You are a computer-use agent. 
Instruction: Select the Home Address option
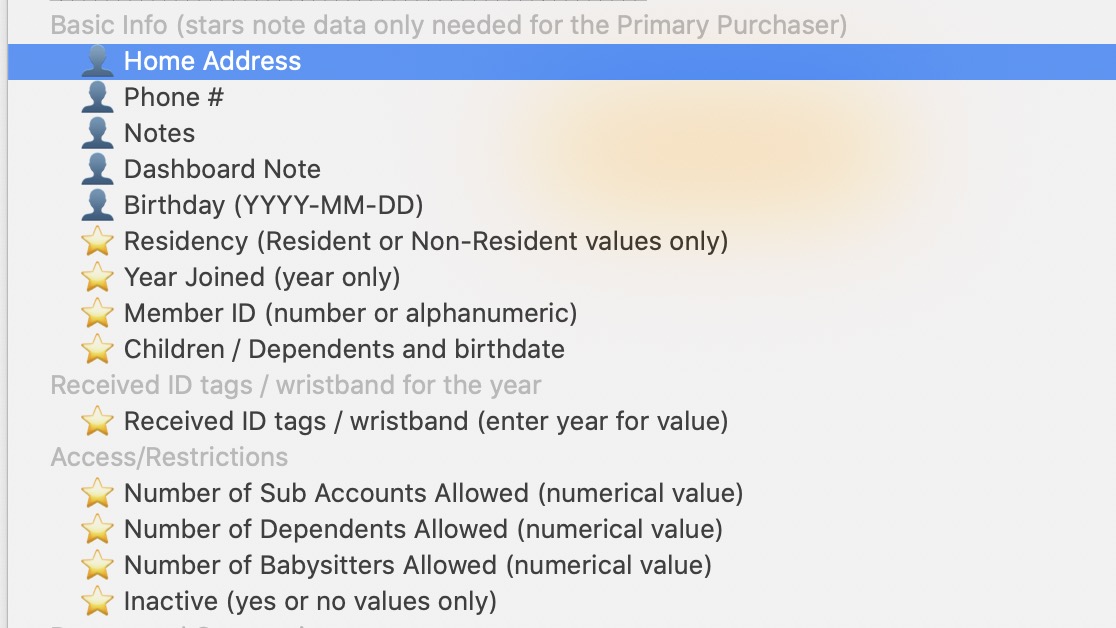point(212,61)
